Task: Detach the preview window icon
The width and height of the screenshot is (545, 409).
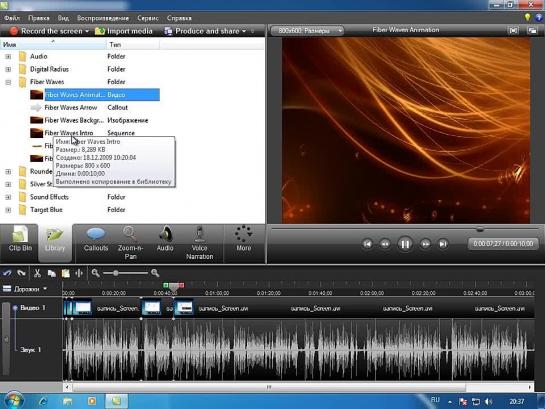Action: tap(532, 31)
